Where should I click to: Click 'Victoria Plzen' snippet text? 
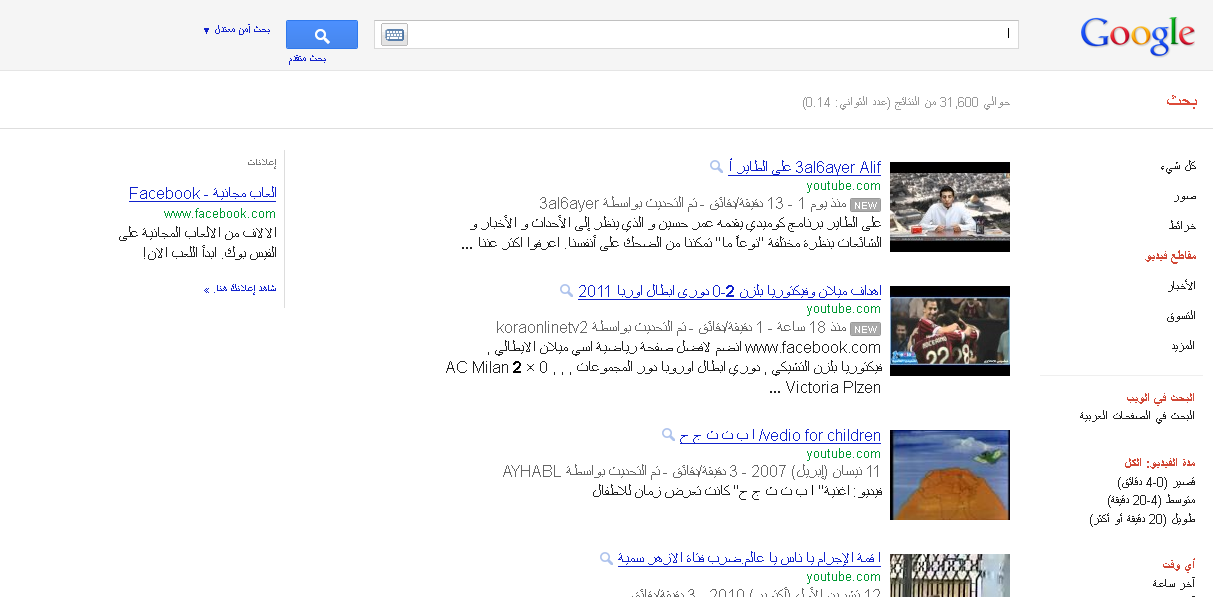click(x=833, y=387)
